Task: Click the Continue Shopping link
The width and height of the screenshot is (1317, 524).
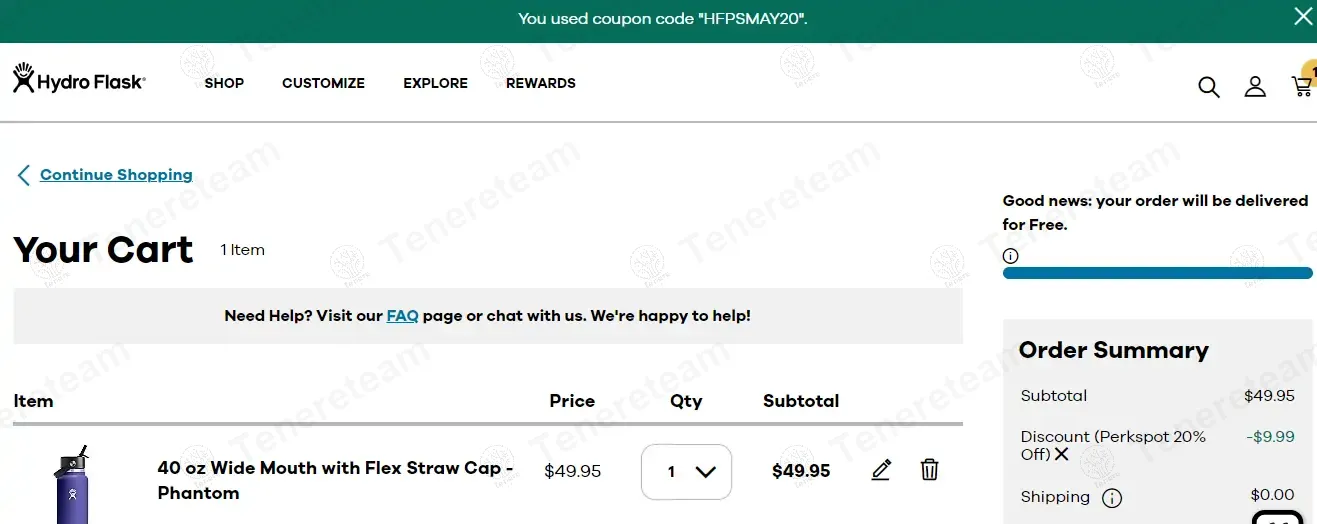Action: tap(116, 175)
